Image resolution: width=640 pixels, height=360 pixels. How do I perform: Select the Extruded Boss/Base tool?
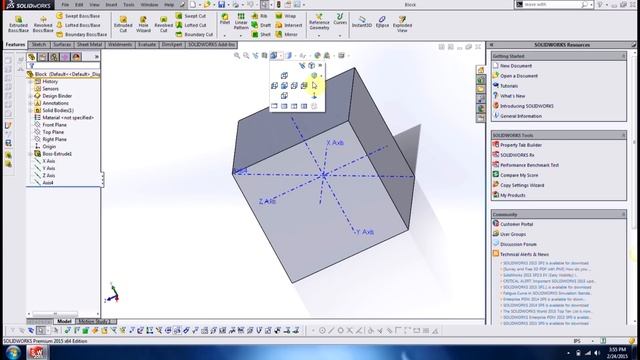[x=18, y=24]
